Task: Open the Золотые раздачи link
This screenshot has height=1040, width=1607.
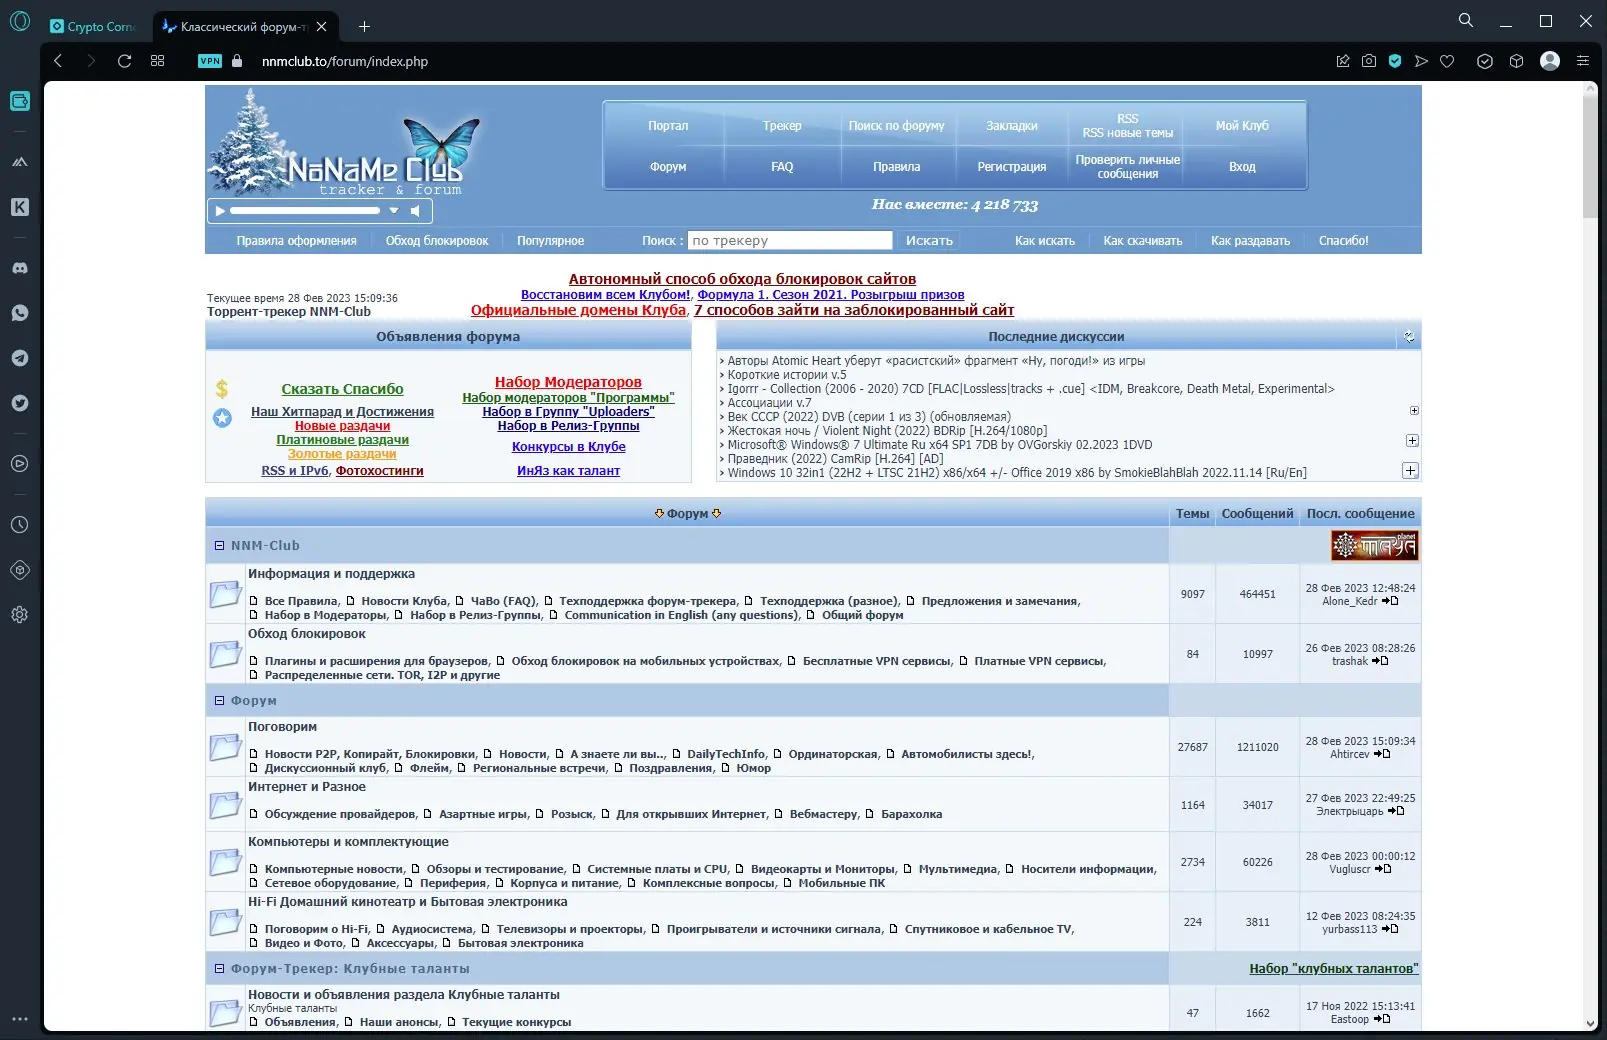Action: (x=342, y=454)
